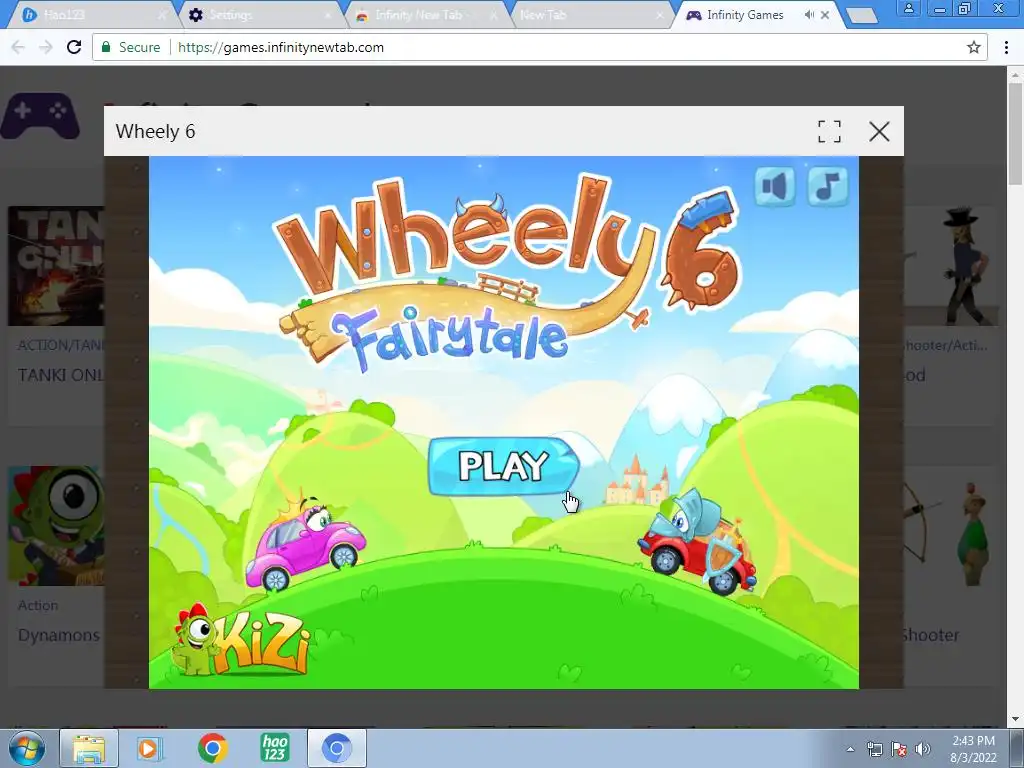
Task: Open the volume control tray icon
Action: 923,750
